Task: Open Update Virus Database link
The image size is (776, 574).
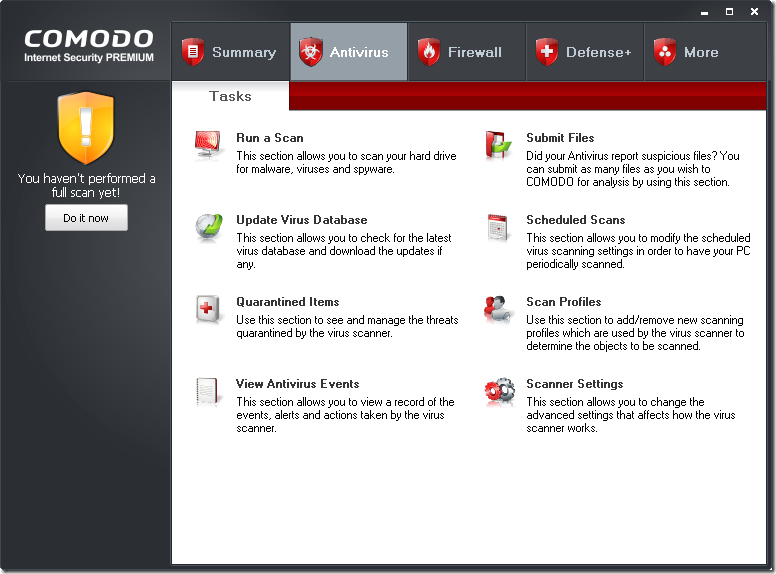Action: tap(301, 220)
